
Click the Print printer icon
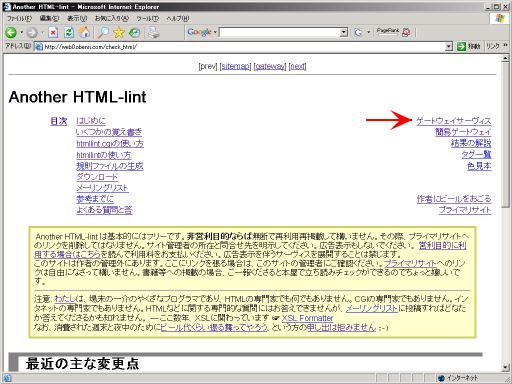click(x=153, y=32)
